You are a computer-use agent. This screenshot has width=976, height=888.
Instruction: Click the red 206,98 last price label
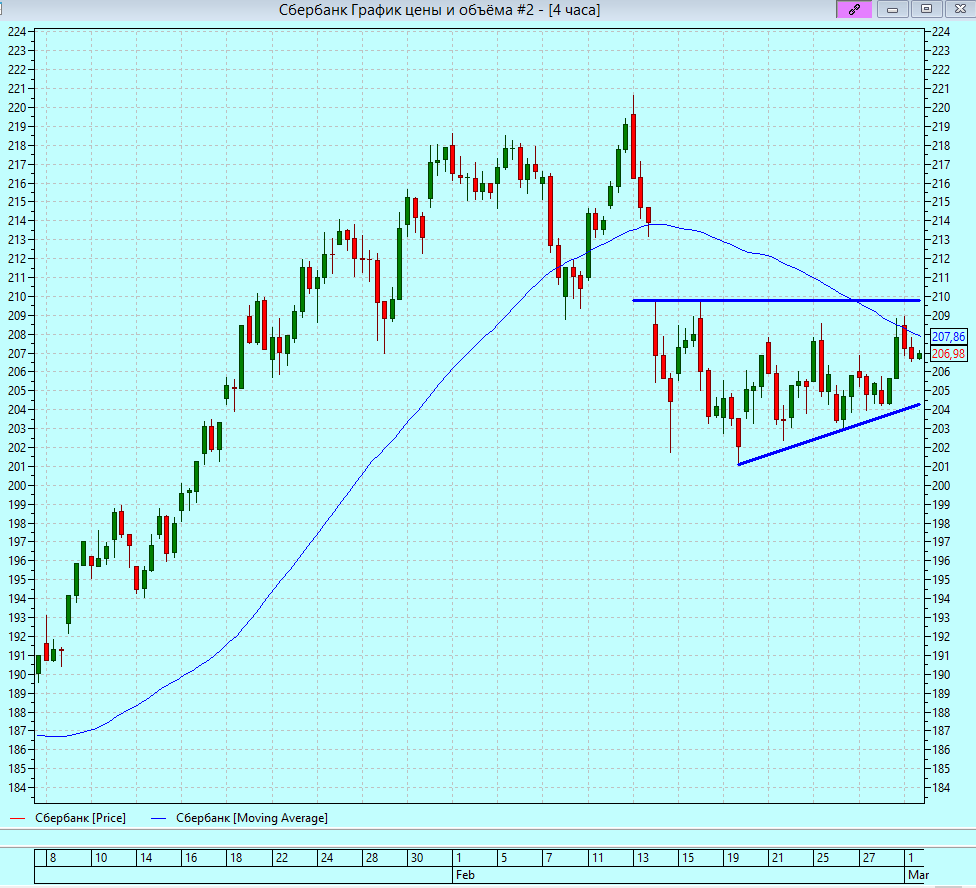coord(949,353)
